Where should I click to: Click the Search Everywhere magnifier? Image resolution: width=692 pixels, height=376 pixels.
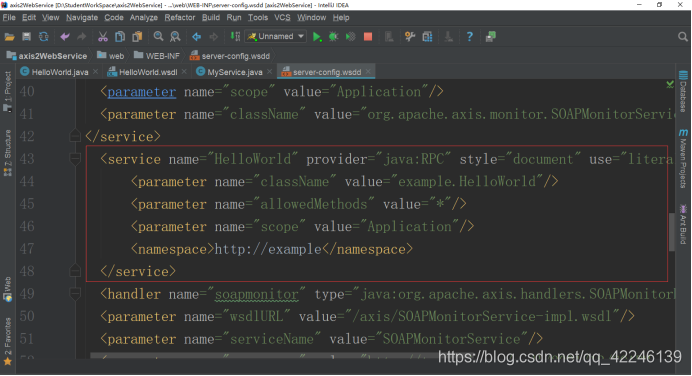coord(683,37)
